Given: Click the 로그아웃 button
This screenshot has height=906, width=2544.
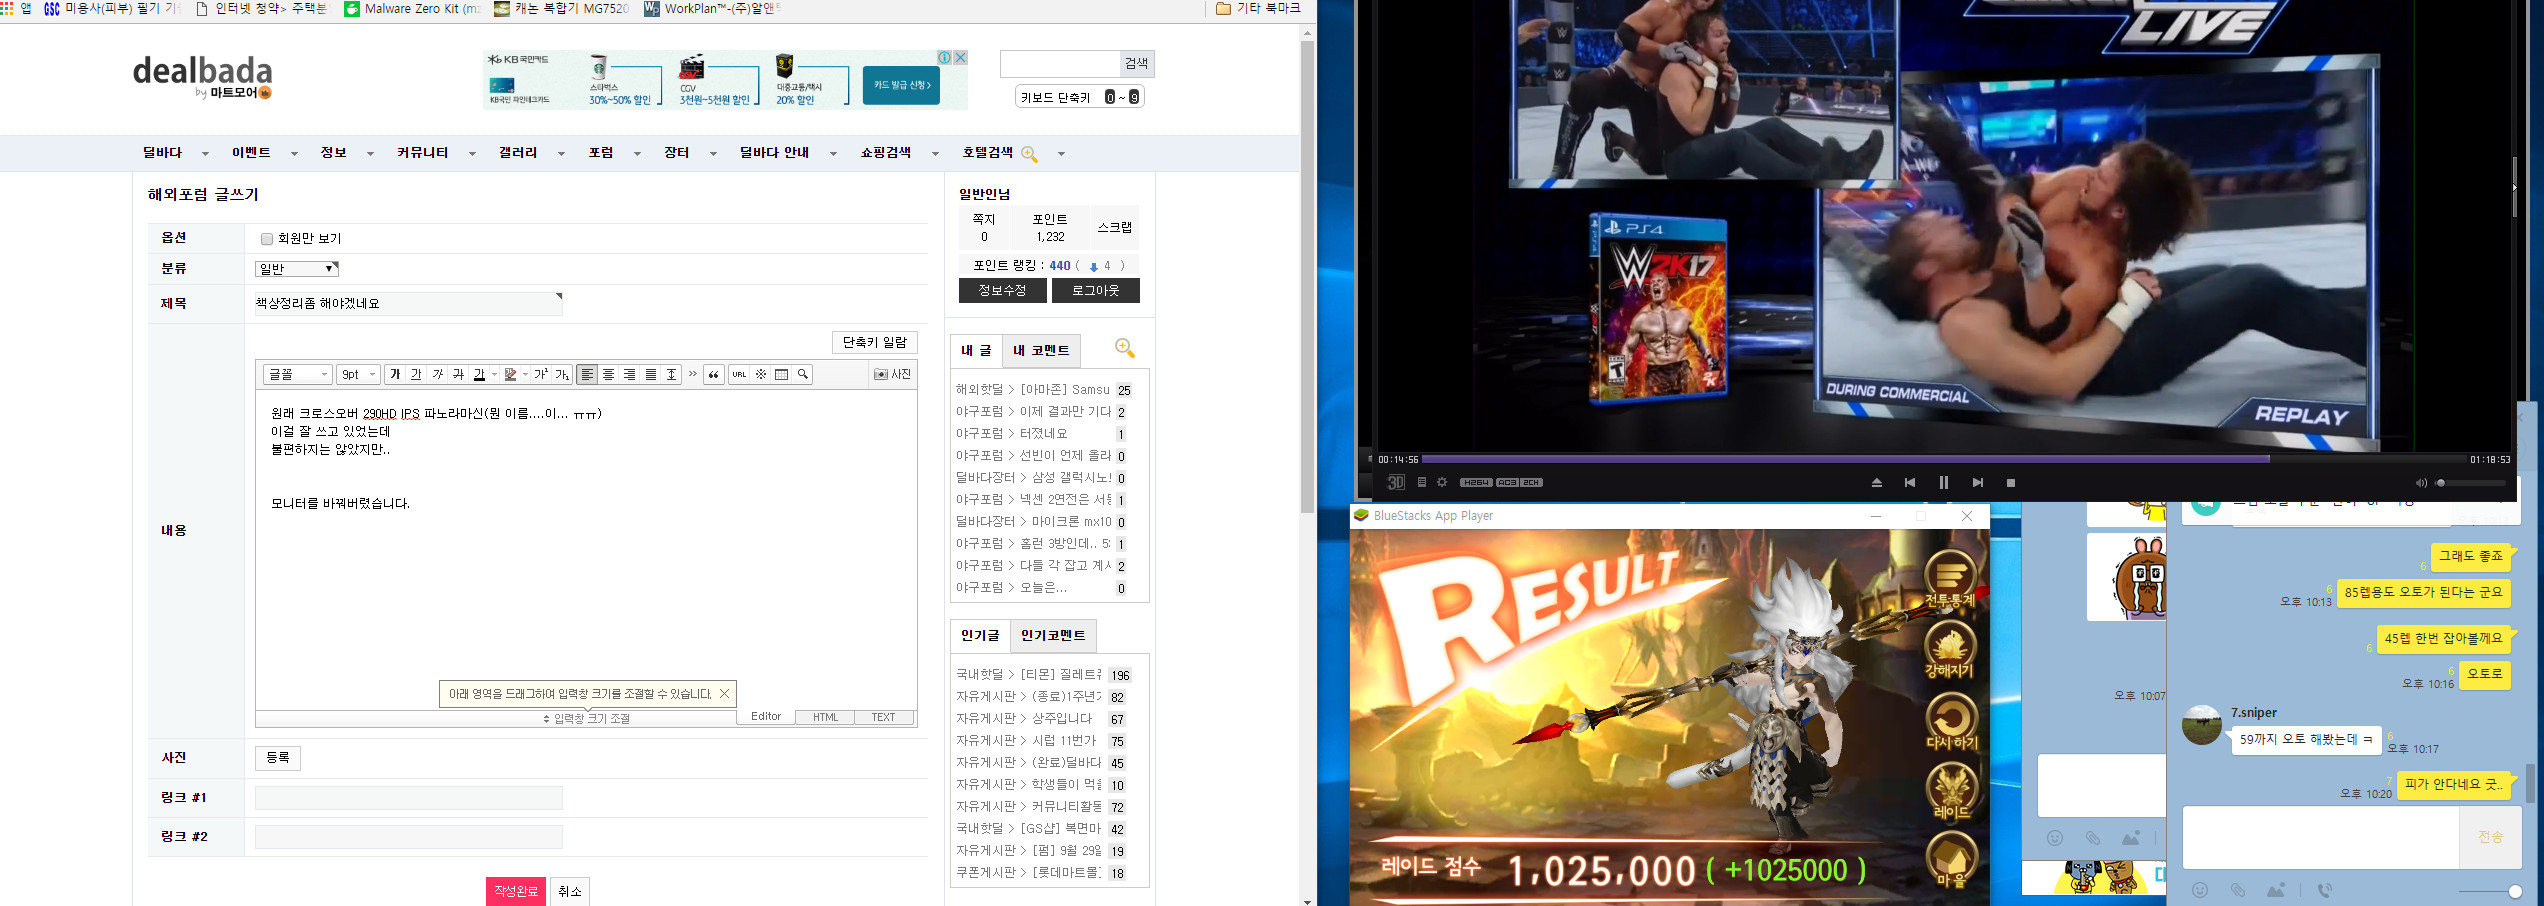Looking at the screenshot, I should click(x=1095, y=290).
